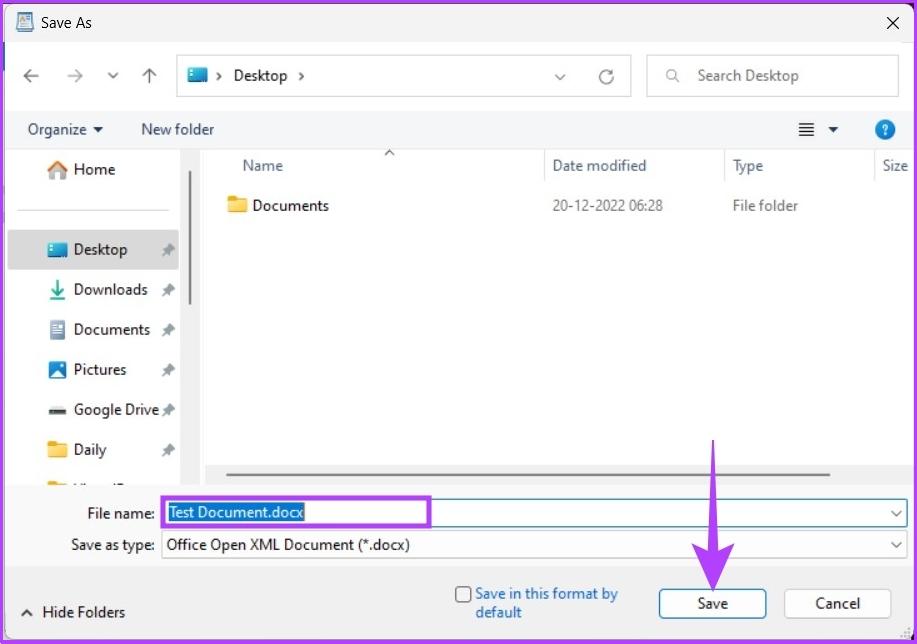Viewport: 917px width, 644px height.
Task: Sort by the Type column header
Action: 748,166
